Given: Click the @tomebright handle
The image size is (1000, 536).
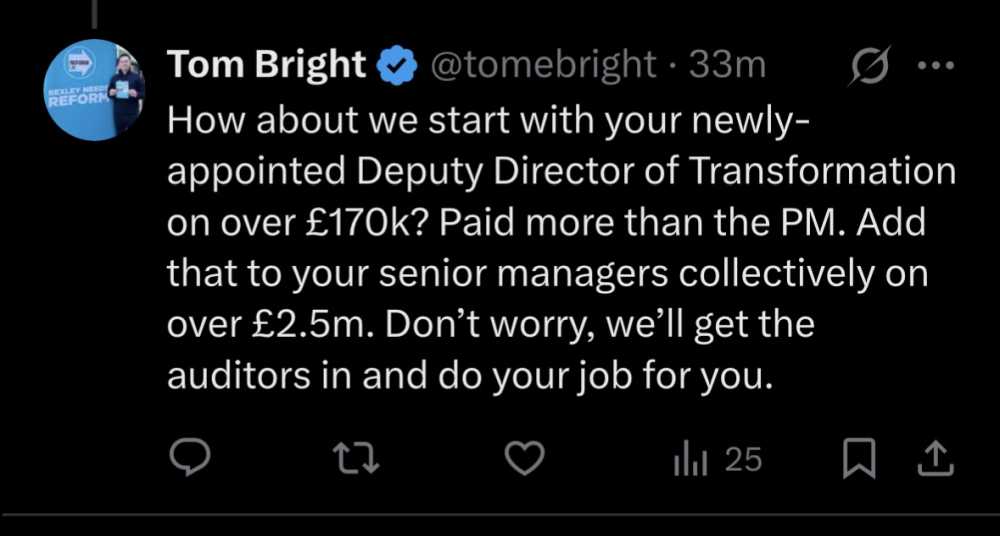Looking at the screenshot, I should (543, 66).
